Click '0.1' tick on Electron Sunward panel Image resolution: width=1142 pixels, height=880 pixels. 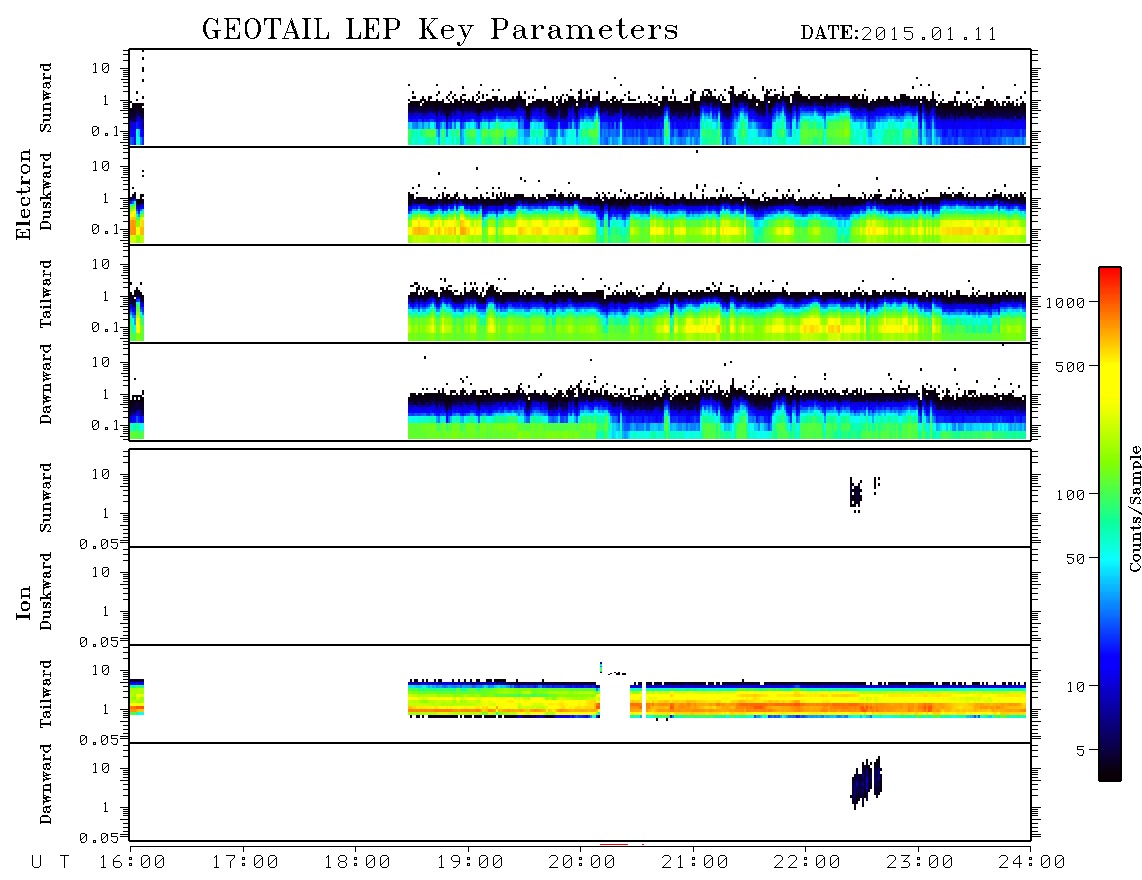104,131
